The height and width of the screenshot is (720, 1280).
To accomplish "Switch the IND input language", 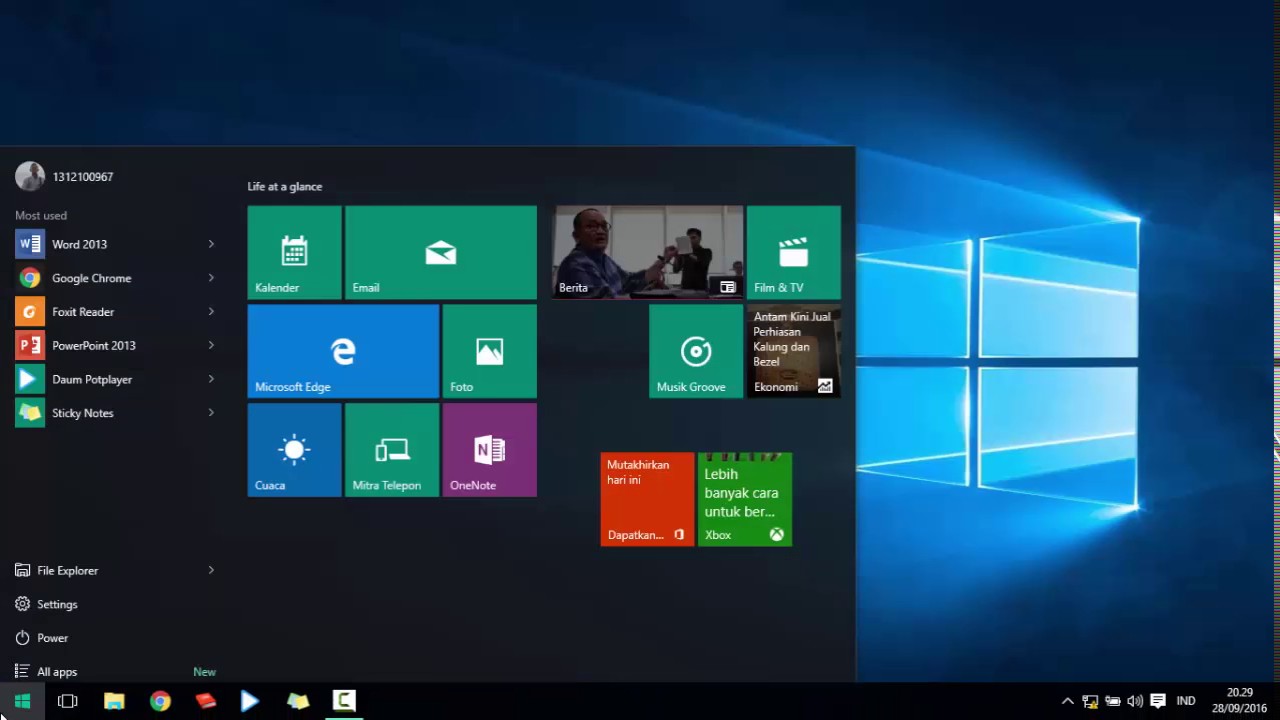I will (x=1186, y=701).
